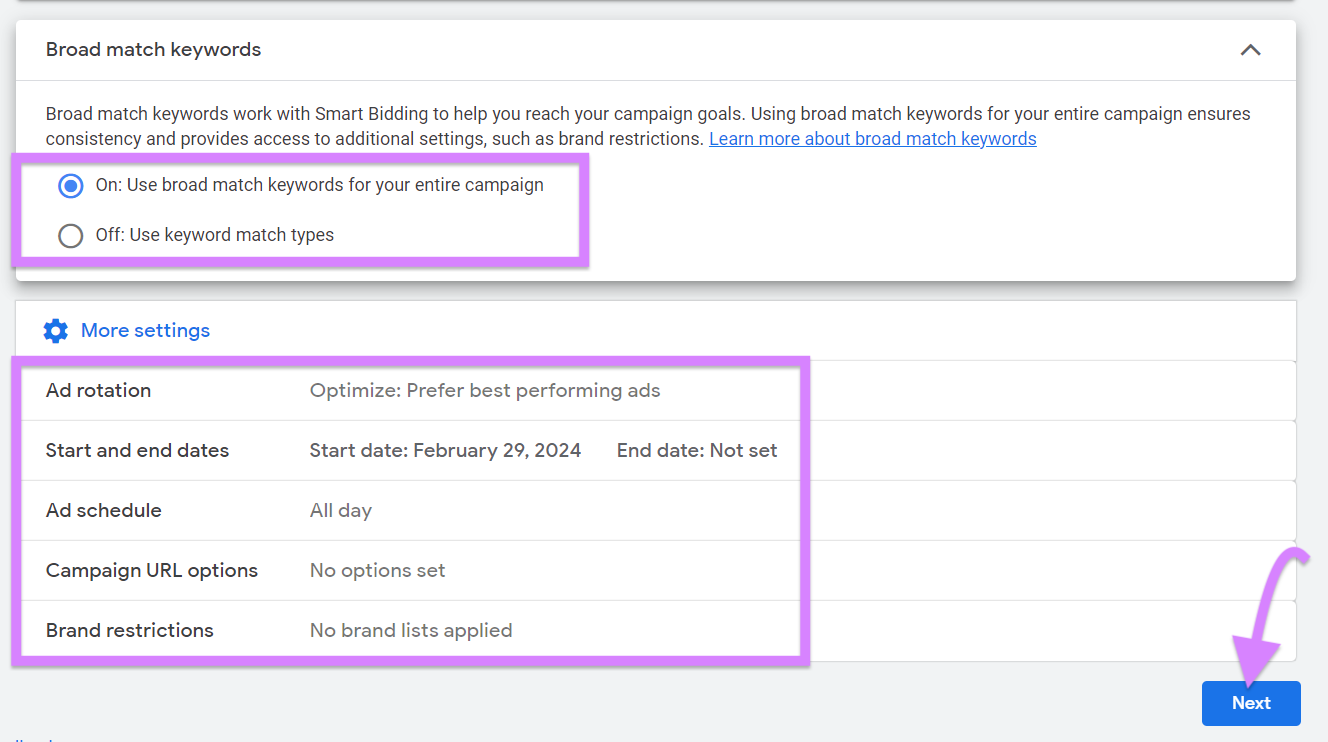Click the Broad match keywords section header
This screenshot has width=1328, height=742.
tap(153, 48)
